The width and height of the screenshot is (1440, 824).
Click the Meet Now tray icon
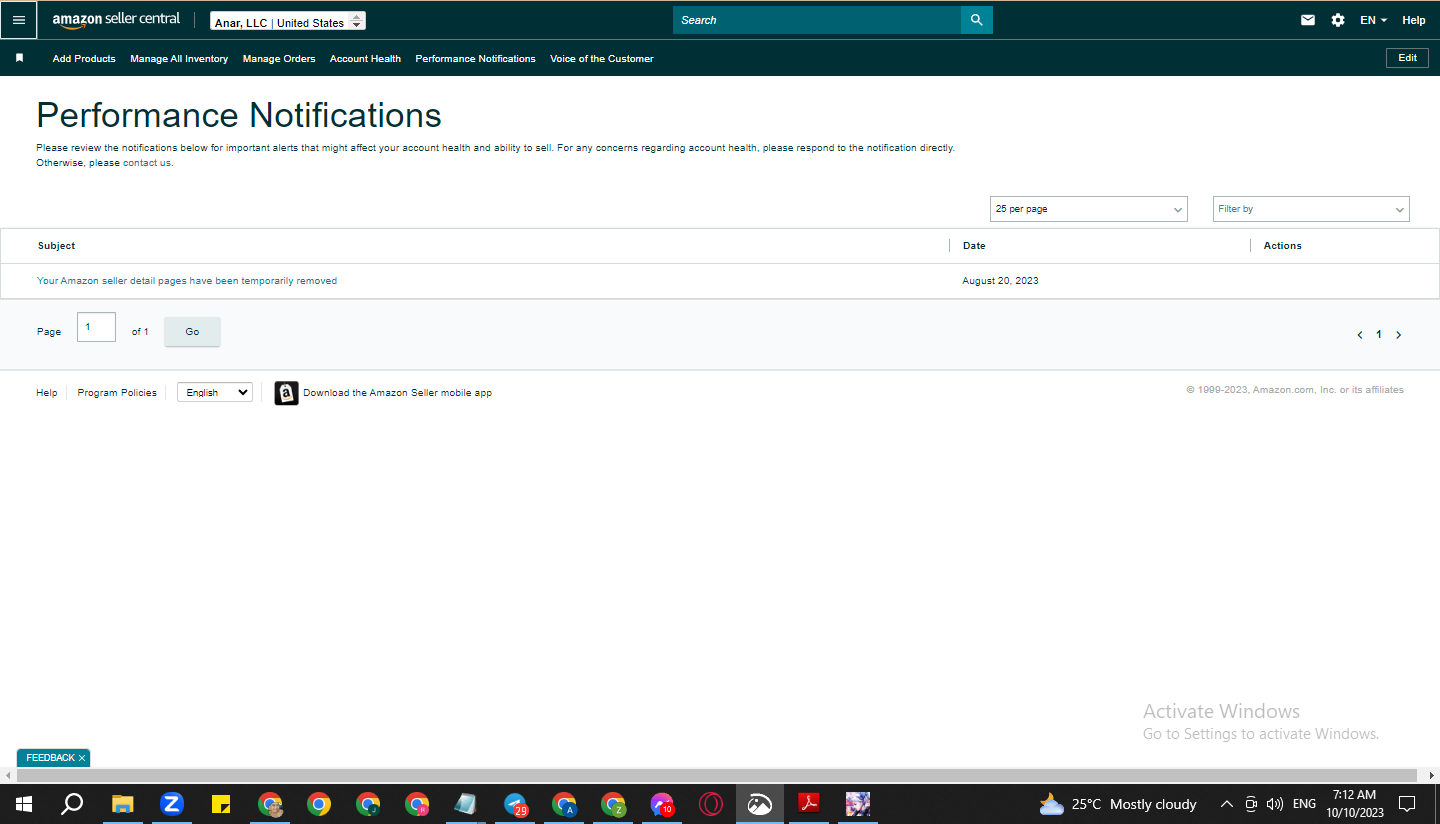[1251, 804]
